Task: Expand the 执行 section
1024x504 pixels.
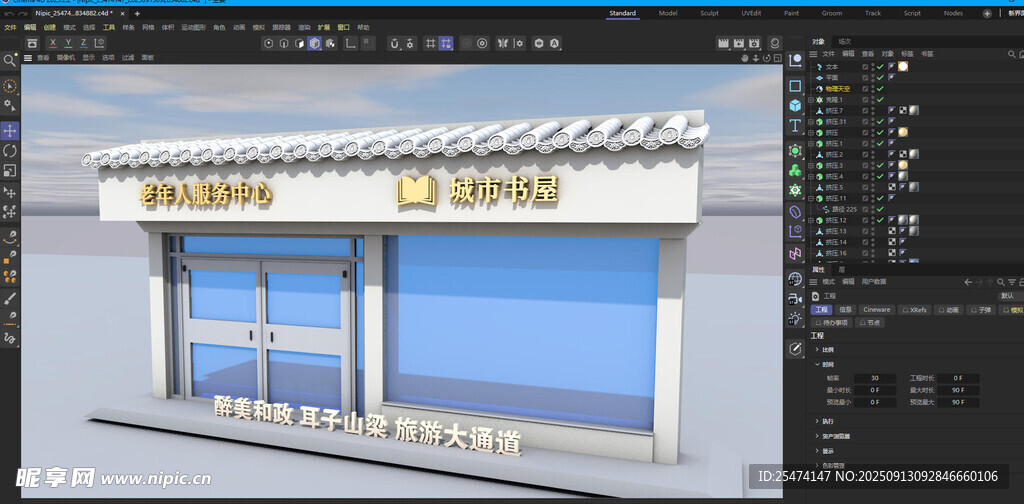Action: click(x=818, y=421)
